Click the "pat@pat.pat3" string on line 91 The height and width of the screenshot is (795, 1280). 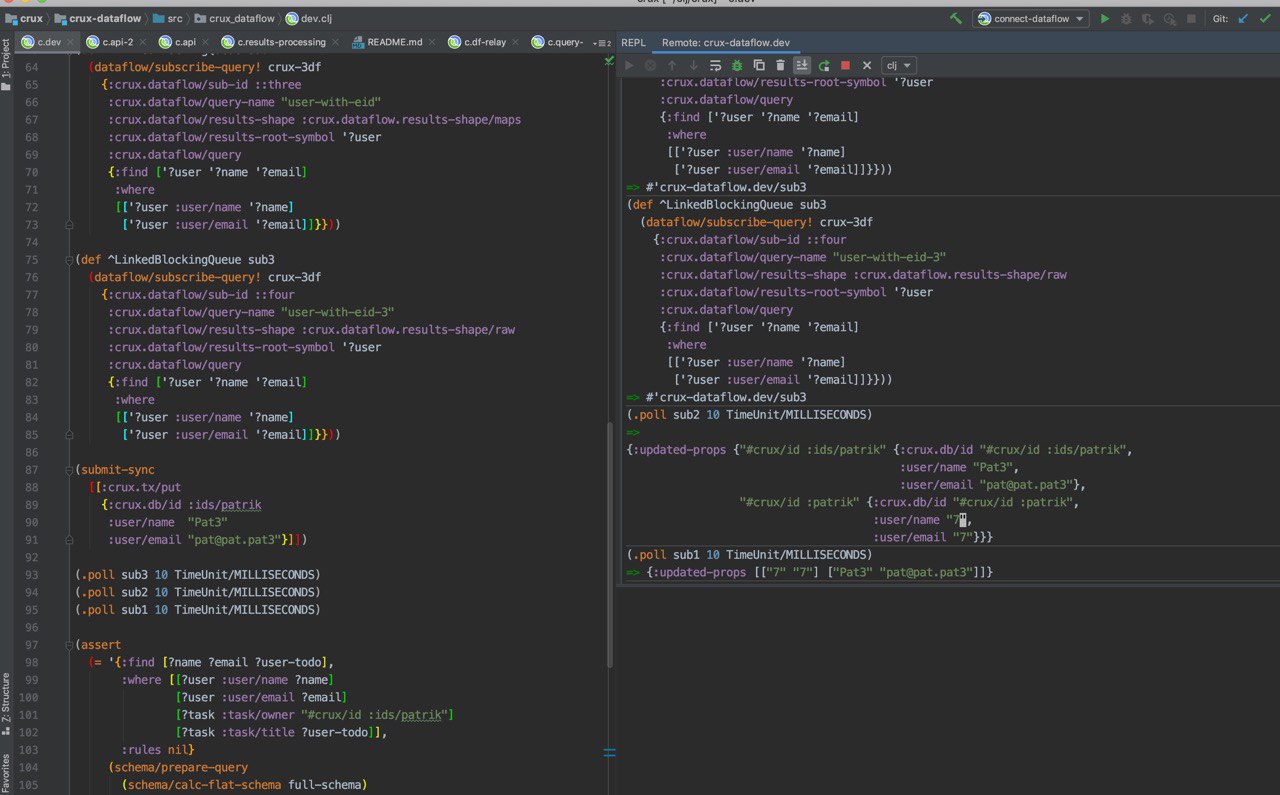point(236,540)
